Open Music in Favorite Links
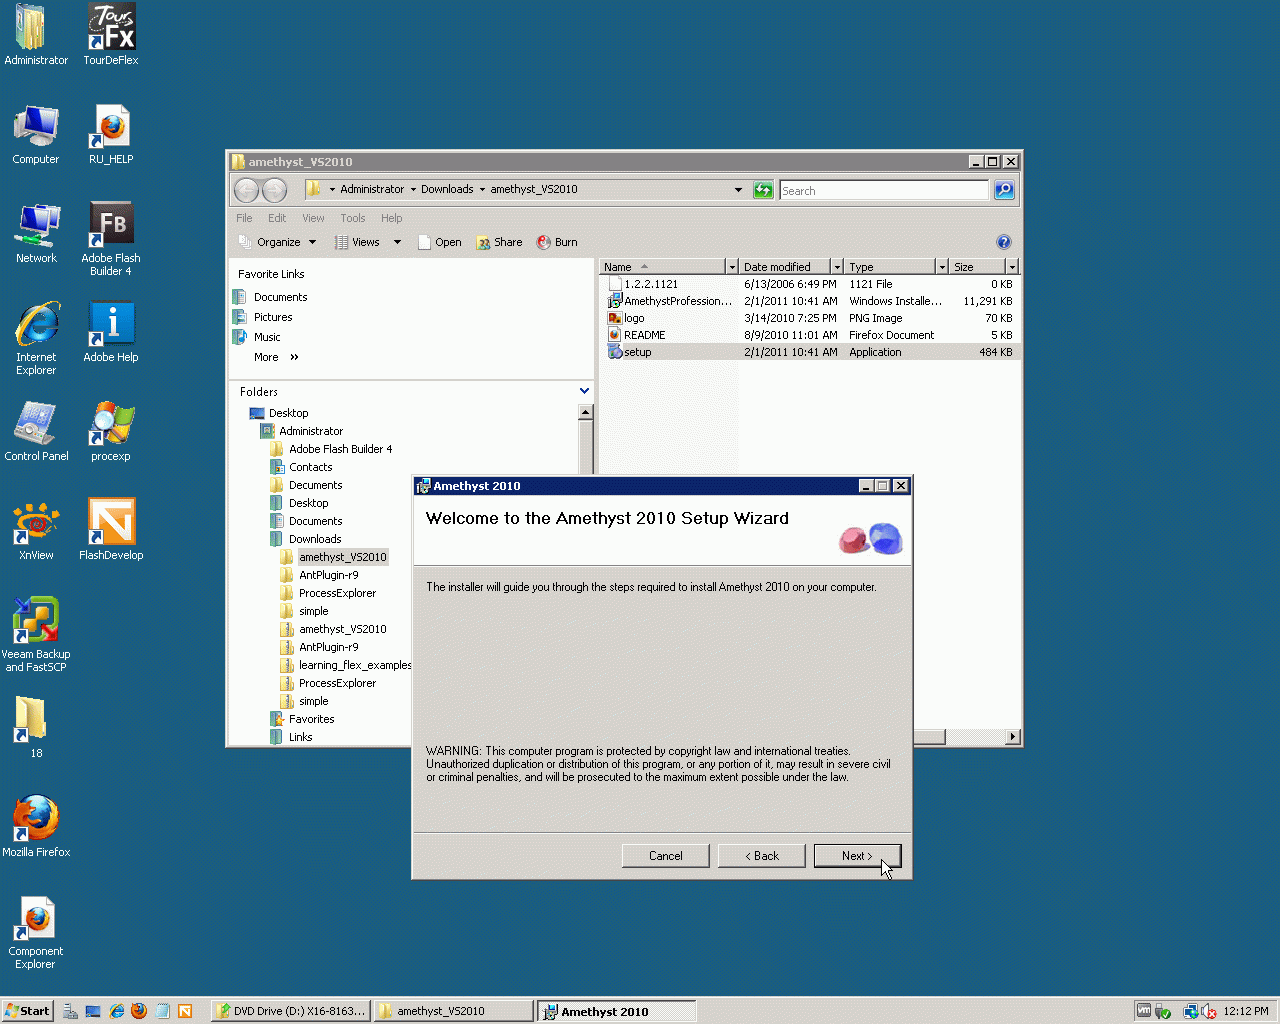Image resolution: width=1280 pixels, height=1024 pixels. pyautogui.click(x=266, y=337)
